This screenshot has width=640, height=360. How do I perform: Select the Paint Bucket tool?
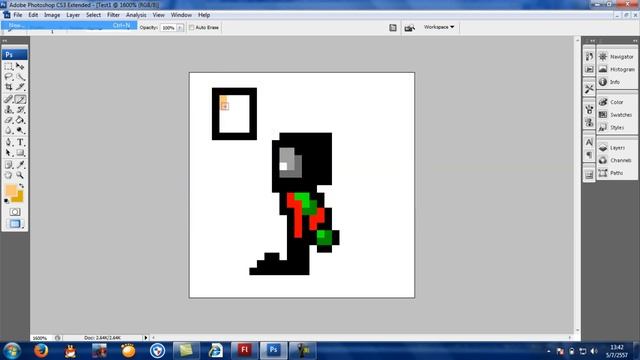coord(20,120)
